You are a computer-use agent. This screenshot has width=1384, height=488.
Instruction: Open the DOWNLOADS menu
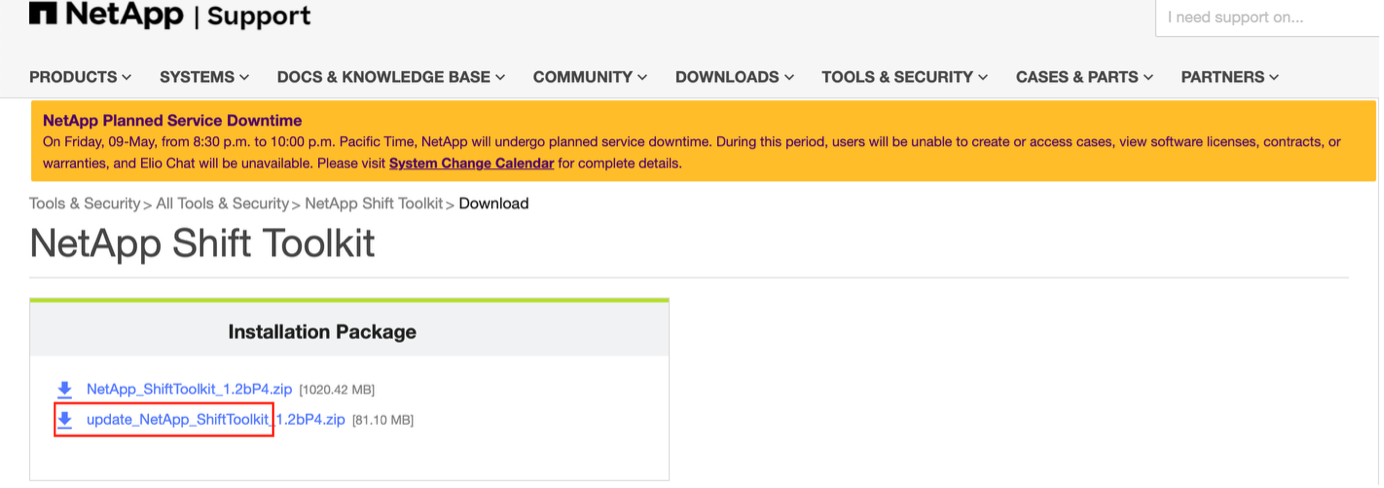[735, 77]
